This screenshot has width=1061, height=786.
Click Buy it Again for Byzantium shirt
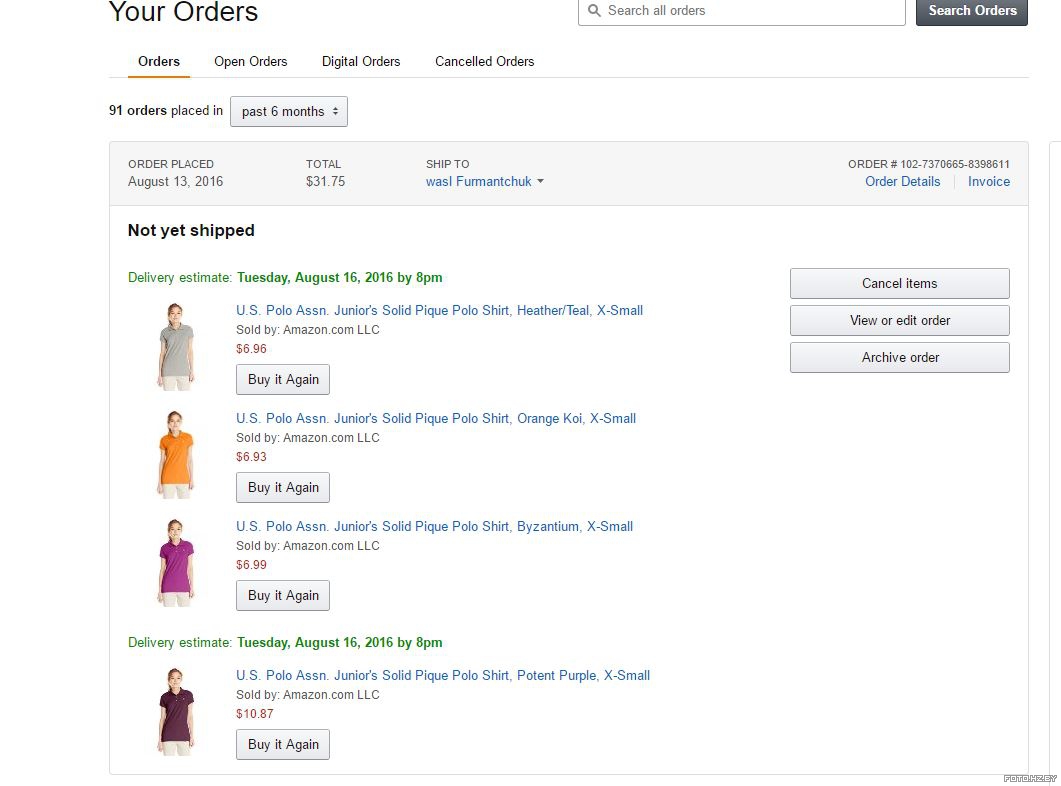[283, 595]
